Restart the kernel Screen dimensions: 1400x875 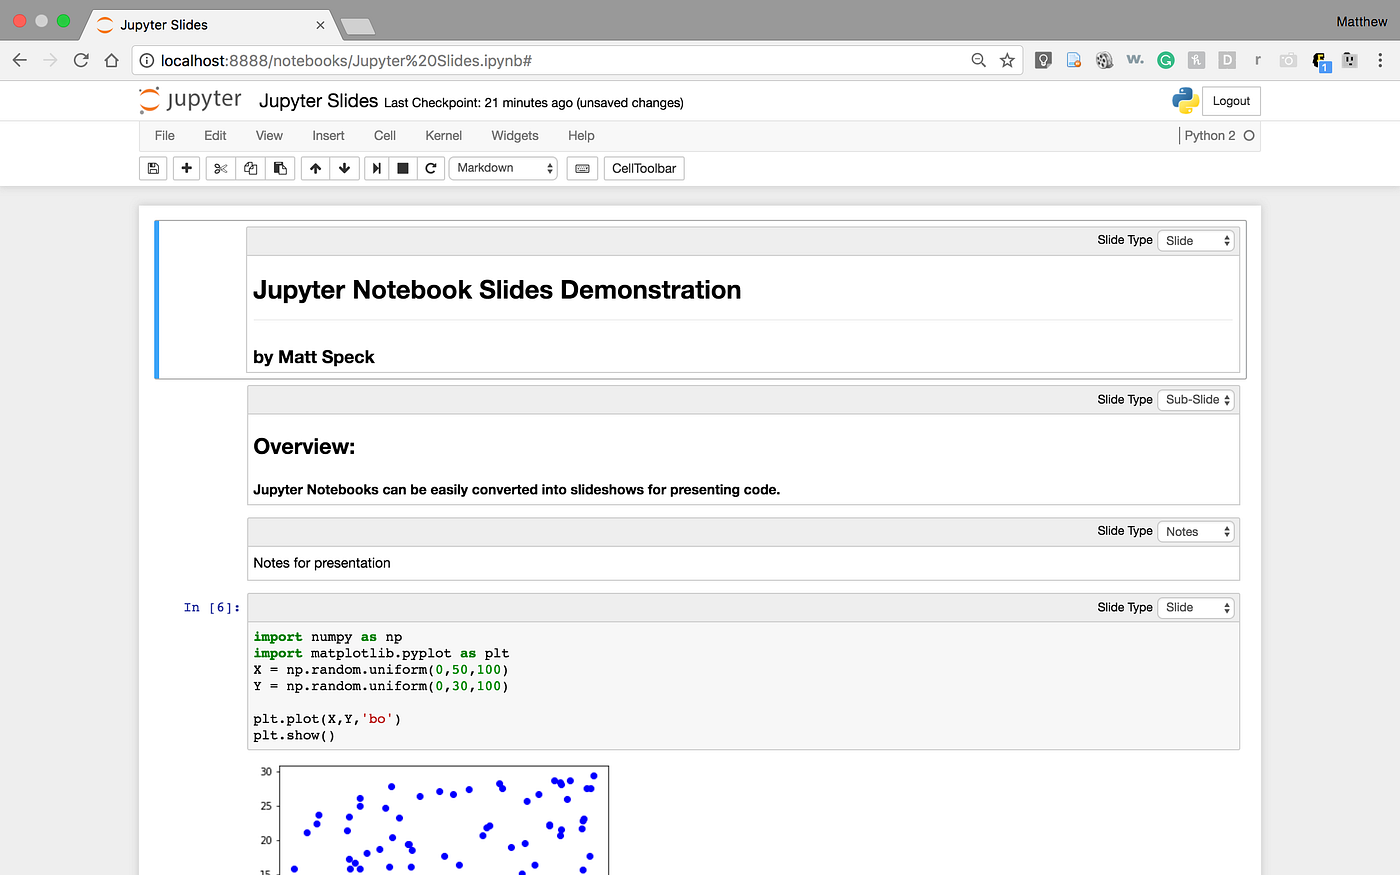click(431, 168)
